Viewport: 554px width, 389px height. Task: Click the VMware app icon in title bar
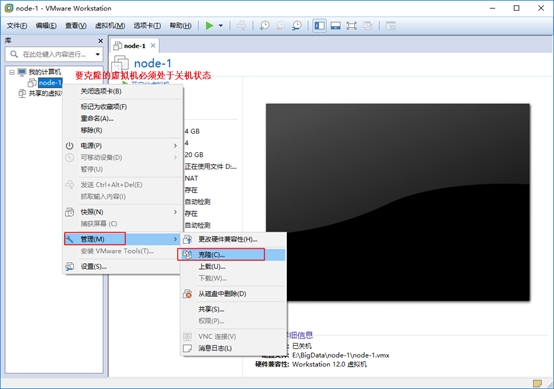point(9,8)
